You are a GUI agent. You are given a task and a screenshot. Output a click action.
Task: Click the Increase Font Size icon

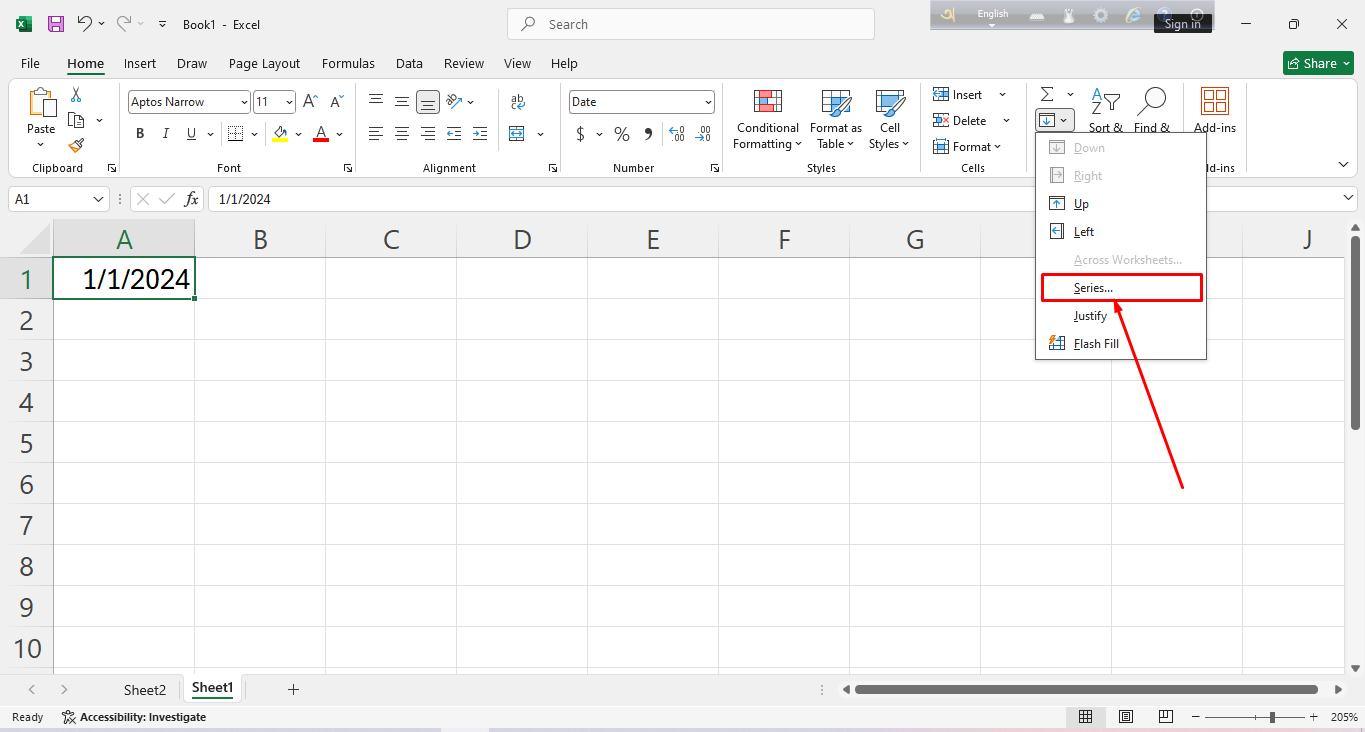(x=310, y=102)
